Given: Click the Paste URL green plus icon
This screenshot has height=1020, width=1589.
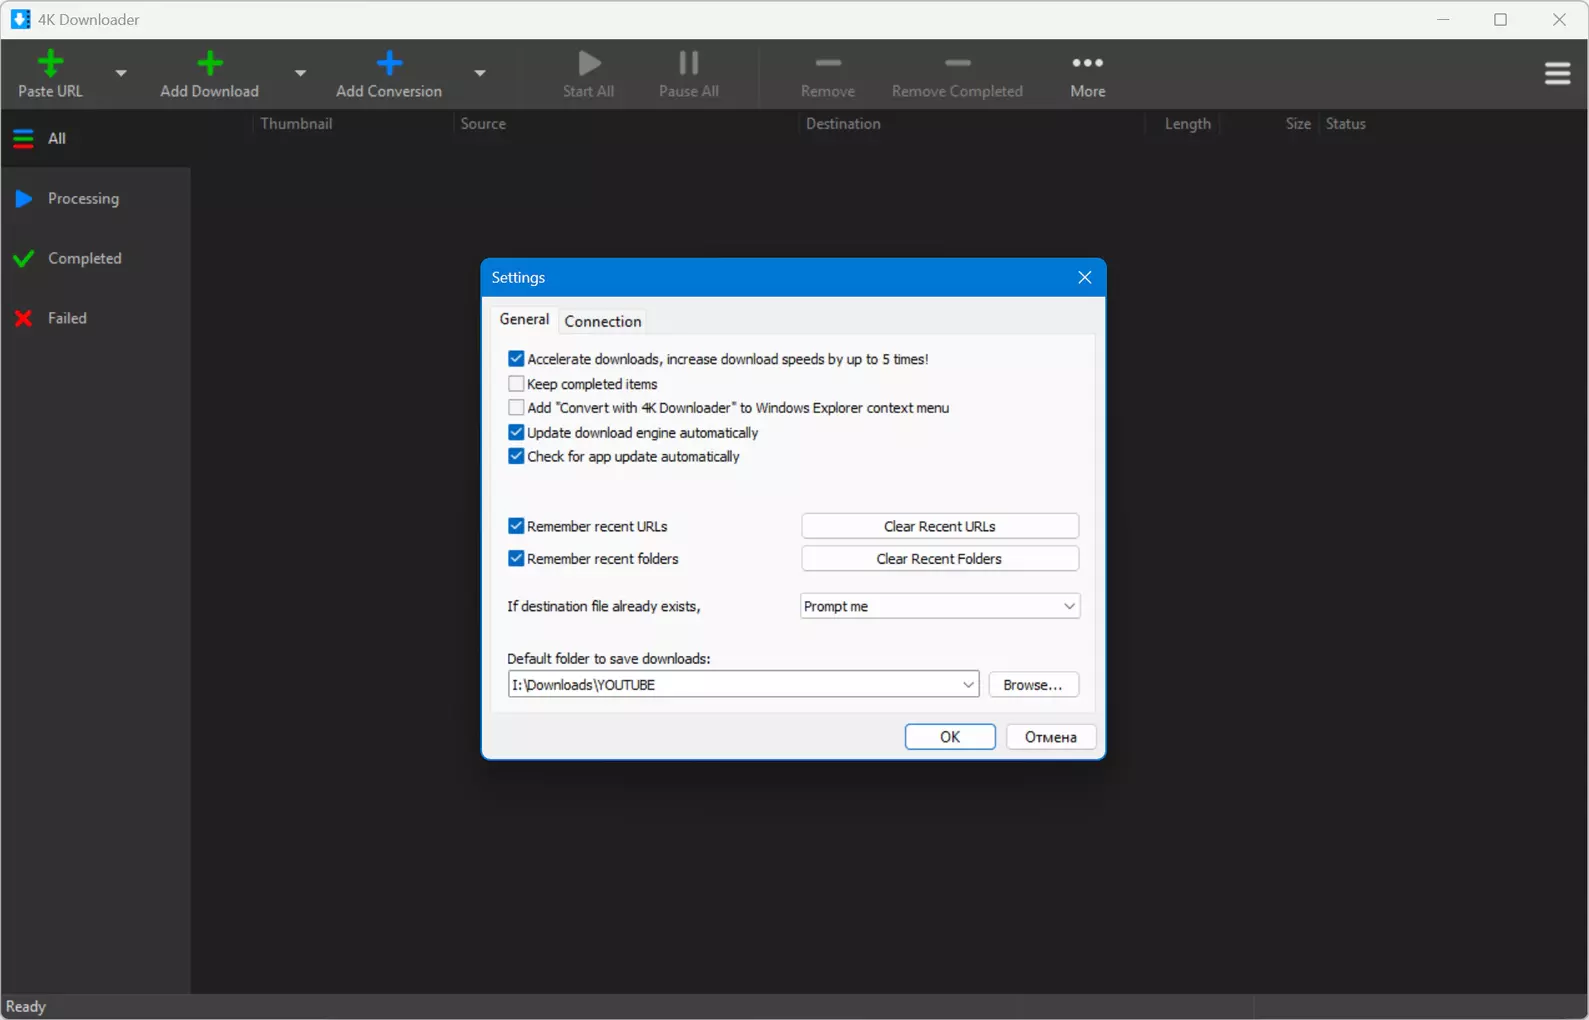Looking at the screenshot, I should pos(50,64).
